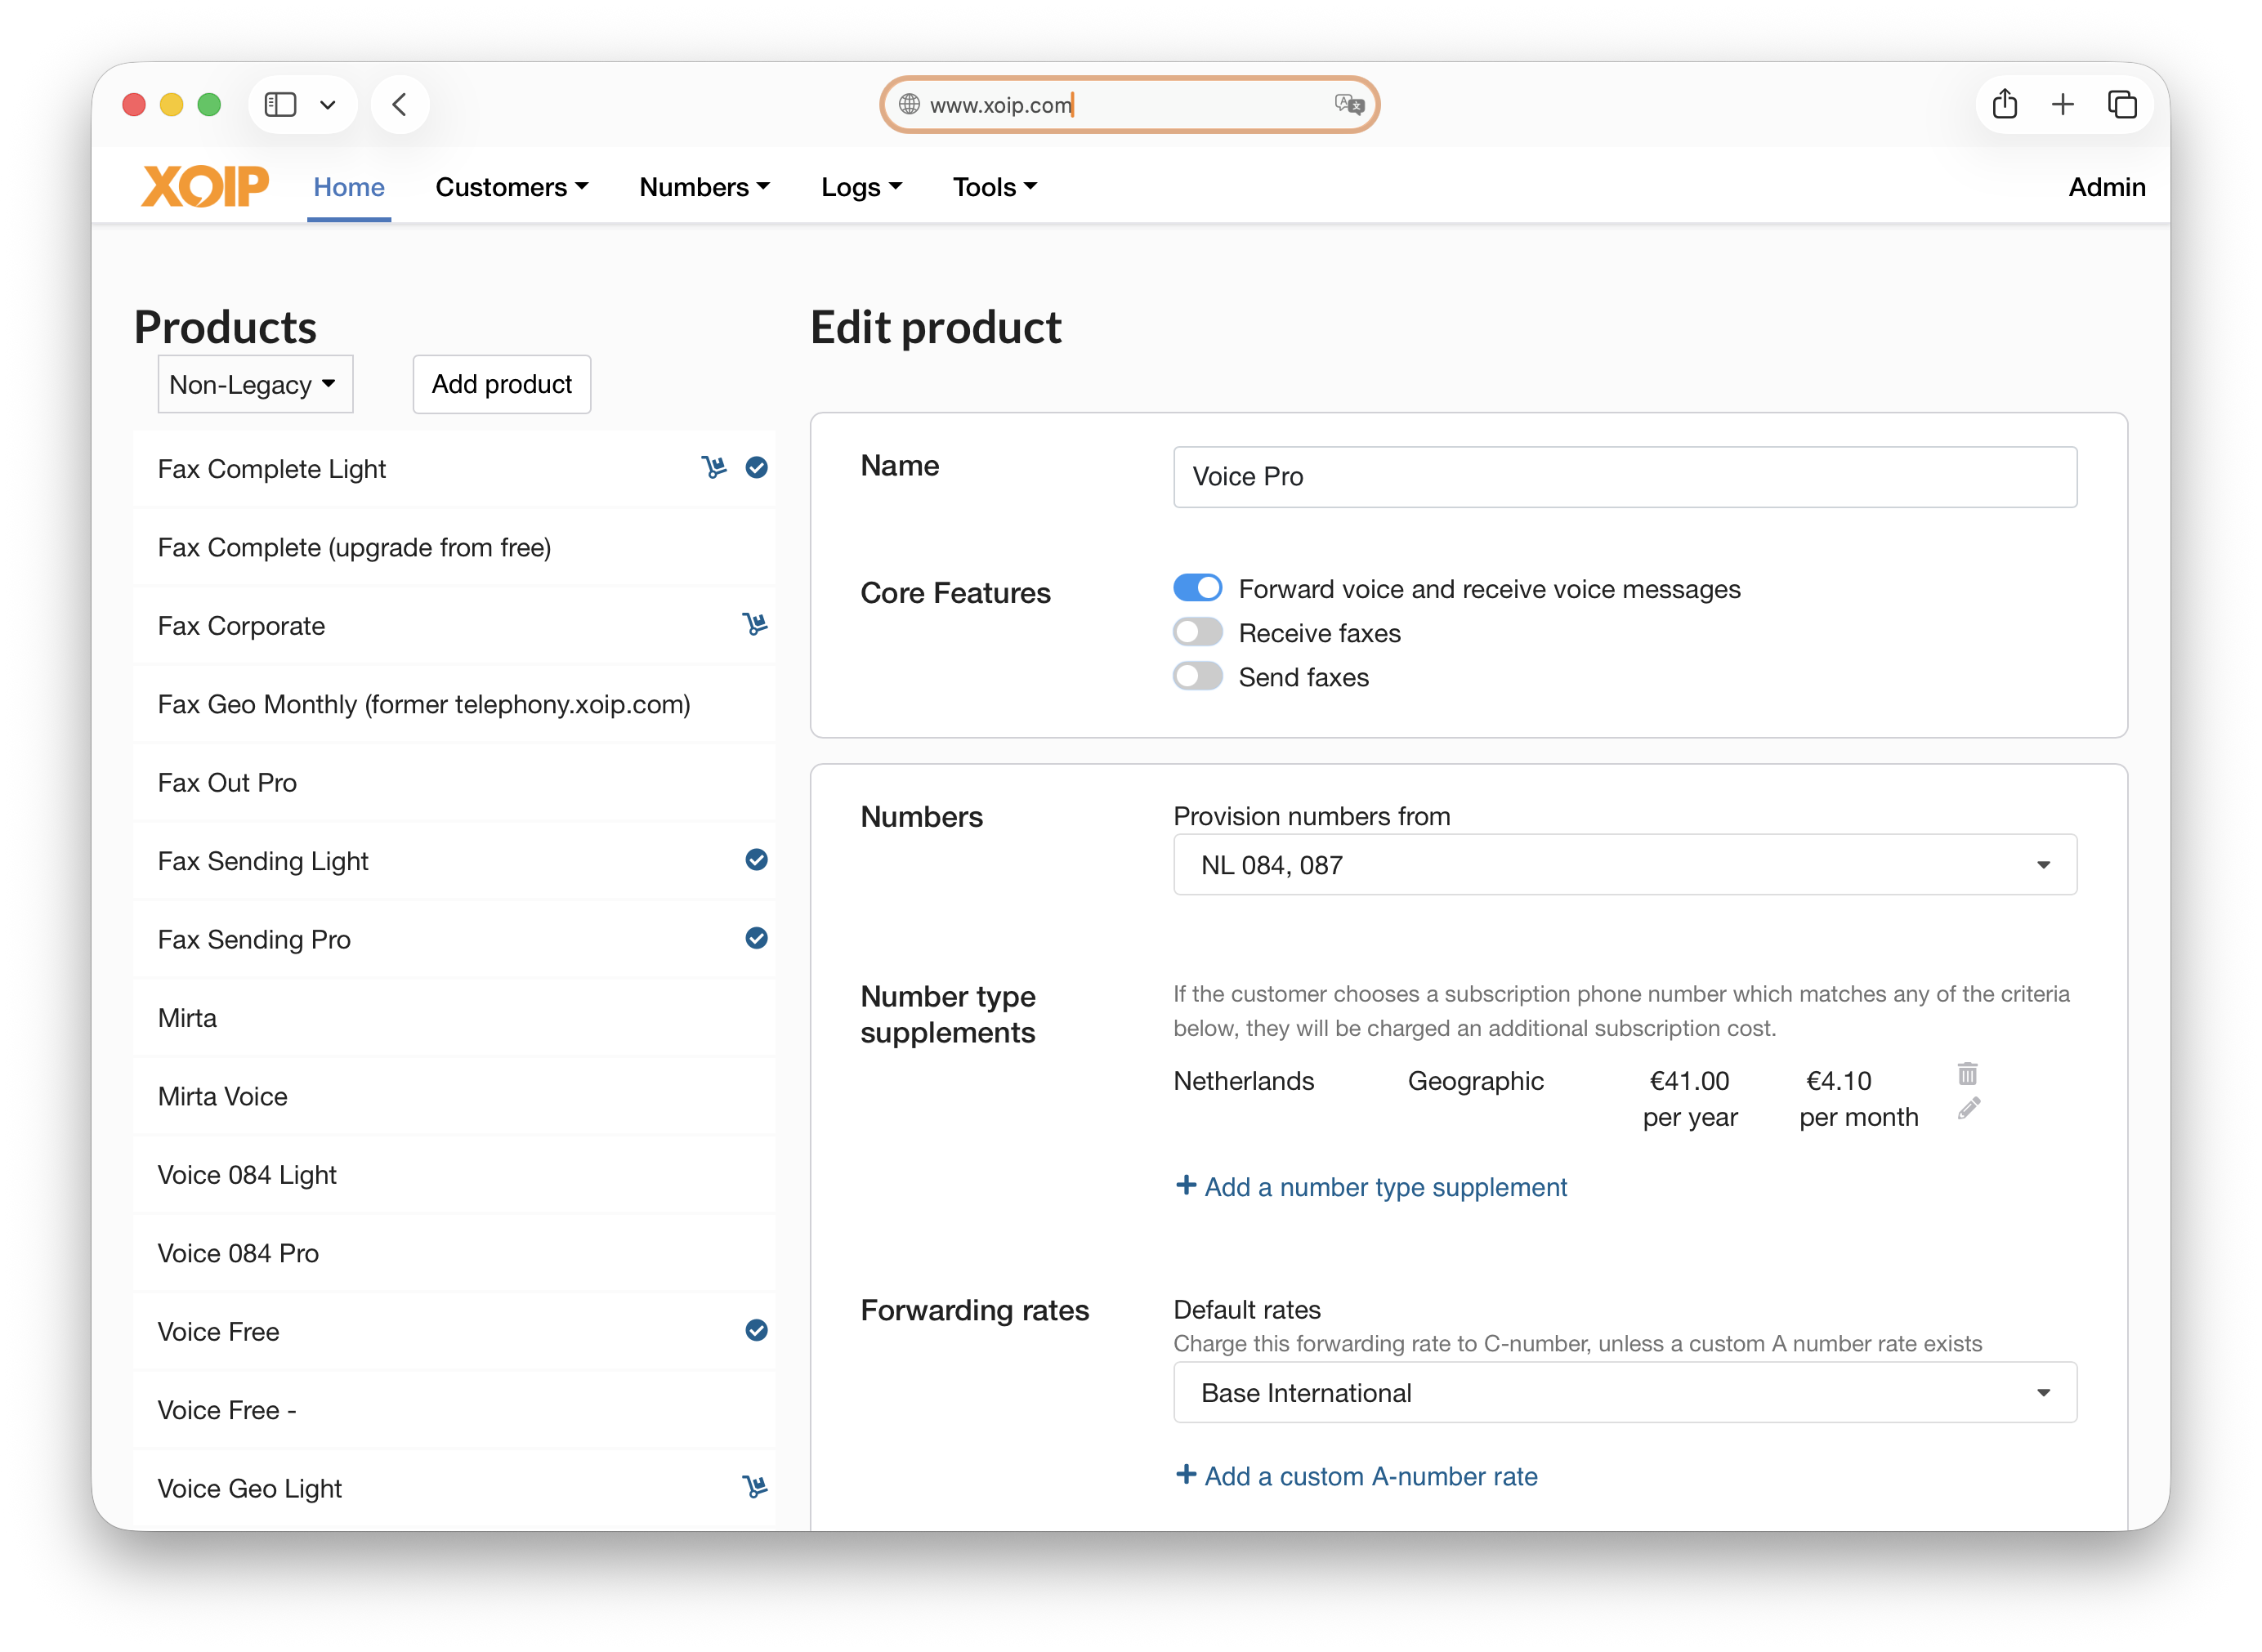Open the Base International rates dropdown
Viewport: 2262px width, 1652px height.
(1625, 1392)
